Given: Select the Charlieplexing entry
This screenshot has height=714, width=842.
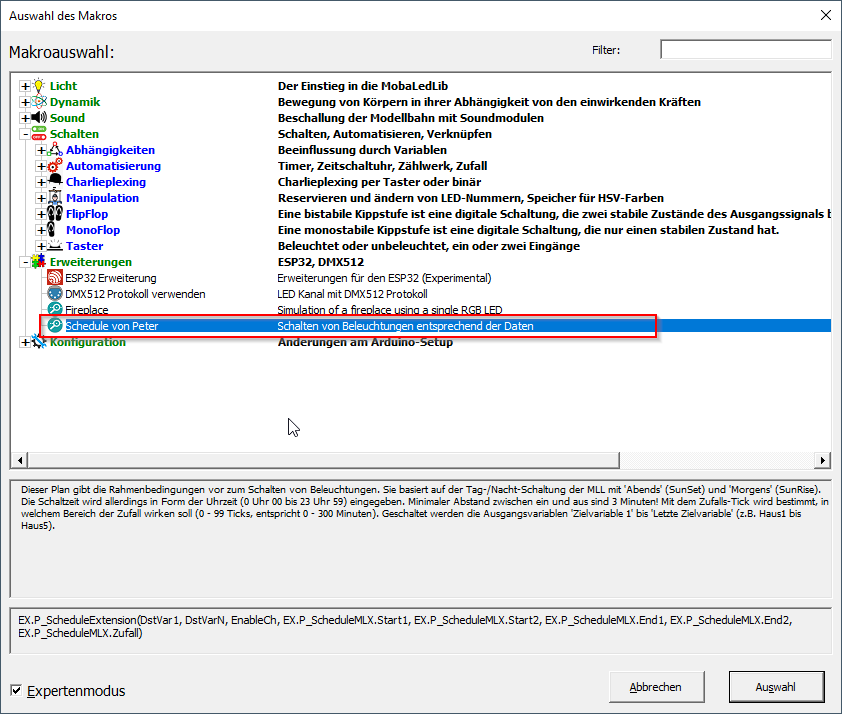Looking at the screenshot, I should click(x=105, y=182).
